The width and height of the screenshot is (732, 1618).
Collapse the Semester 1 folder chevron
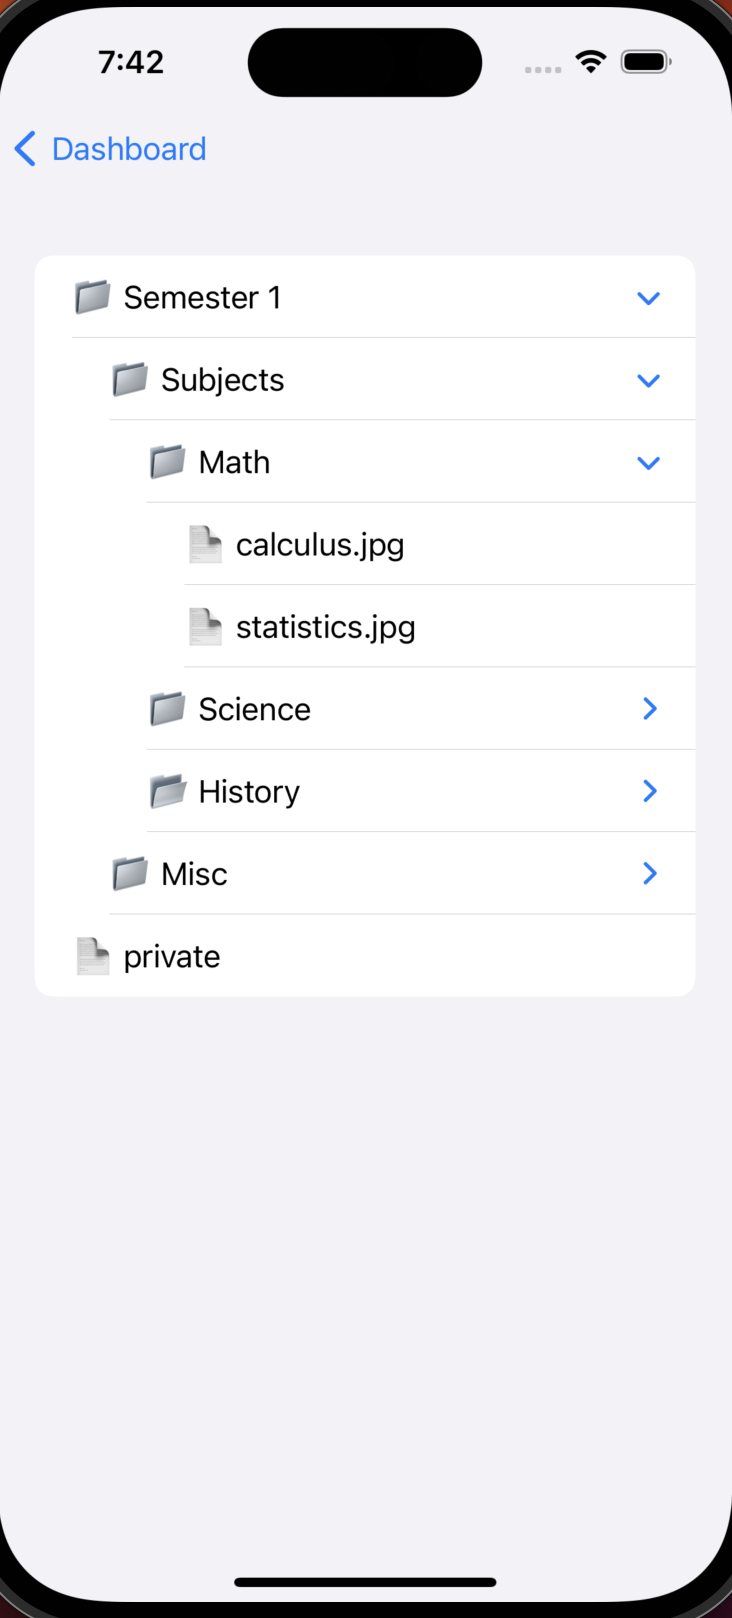(649, 298)
